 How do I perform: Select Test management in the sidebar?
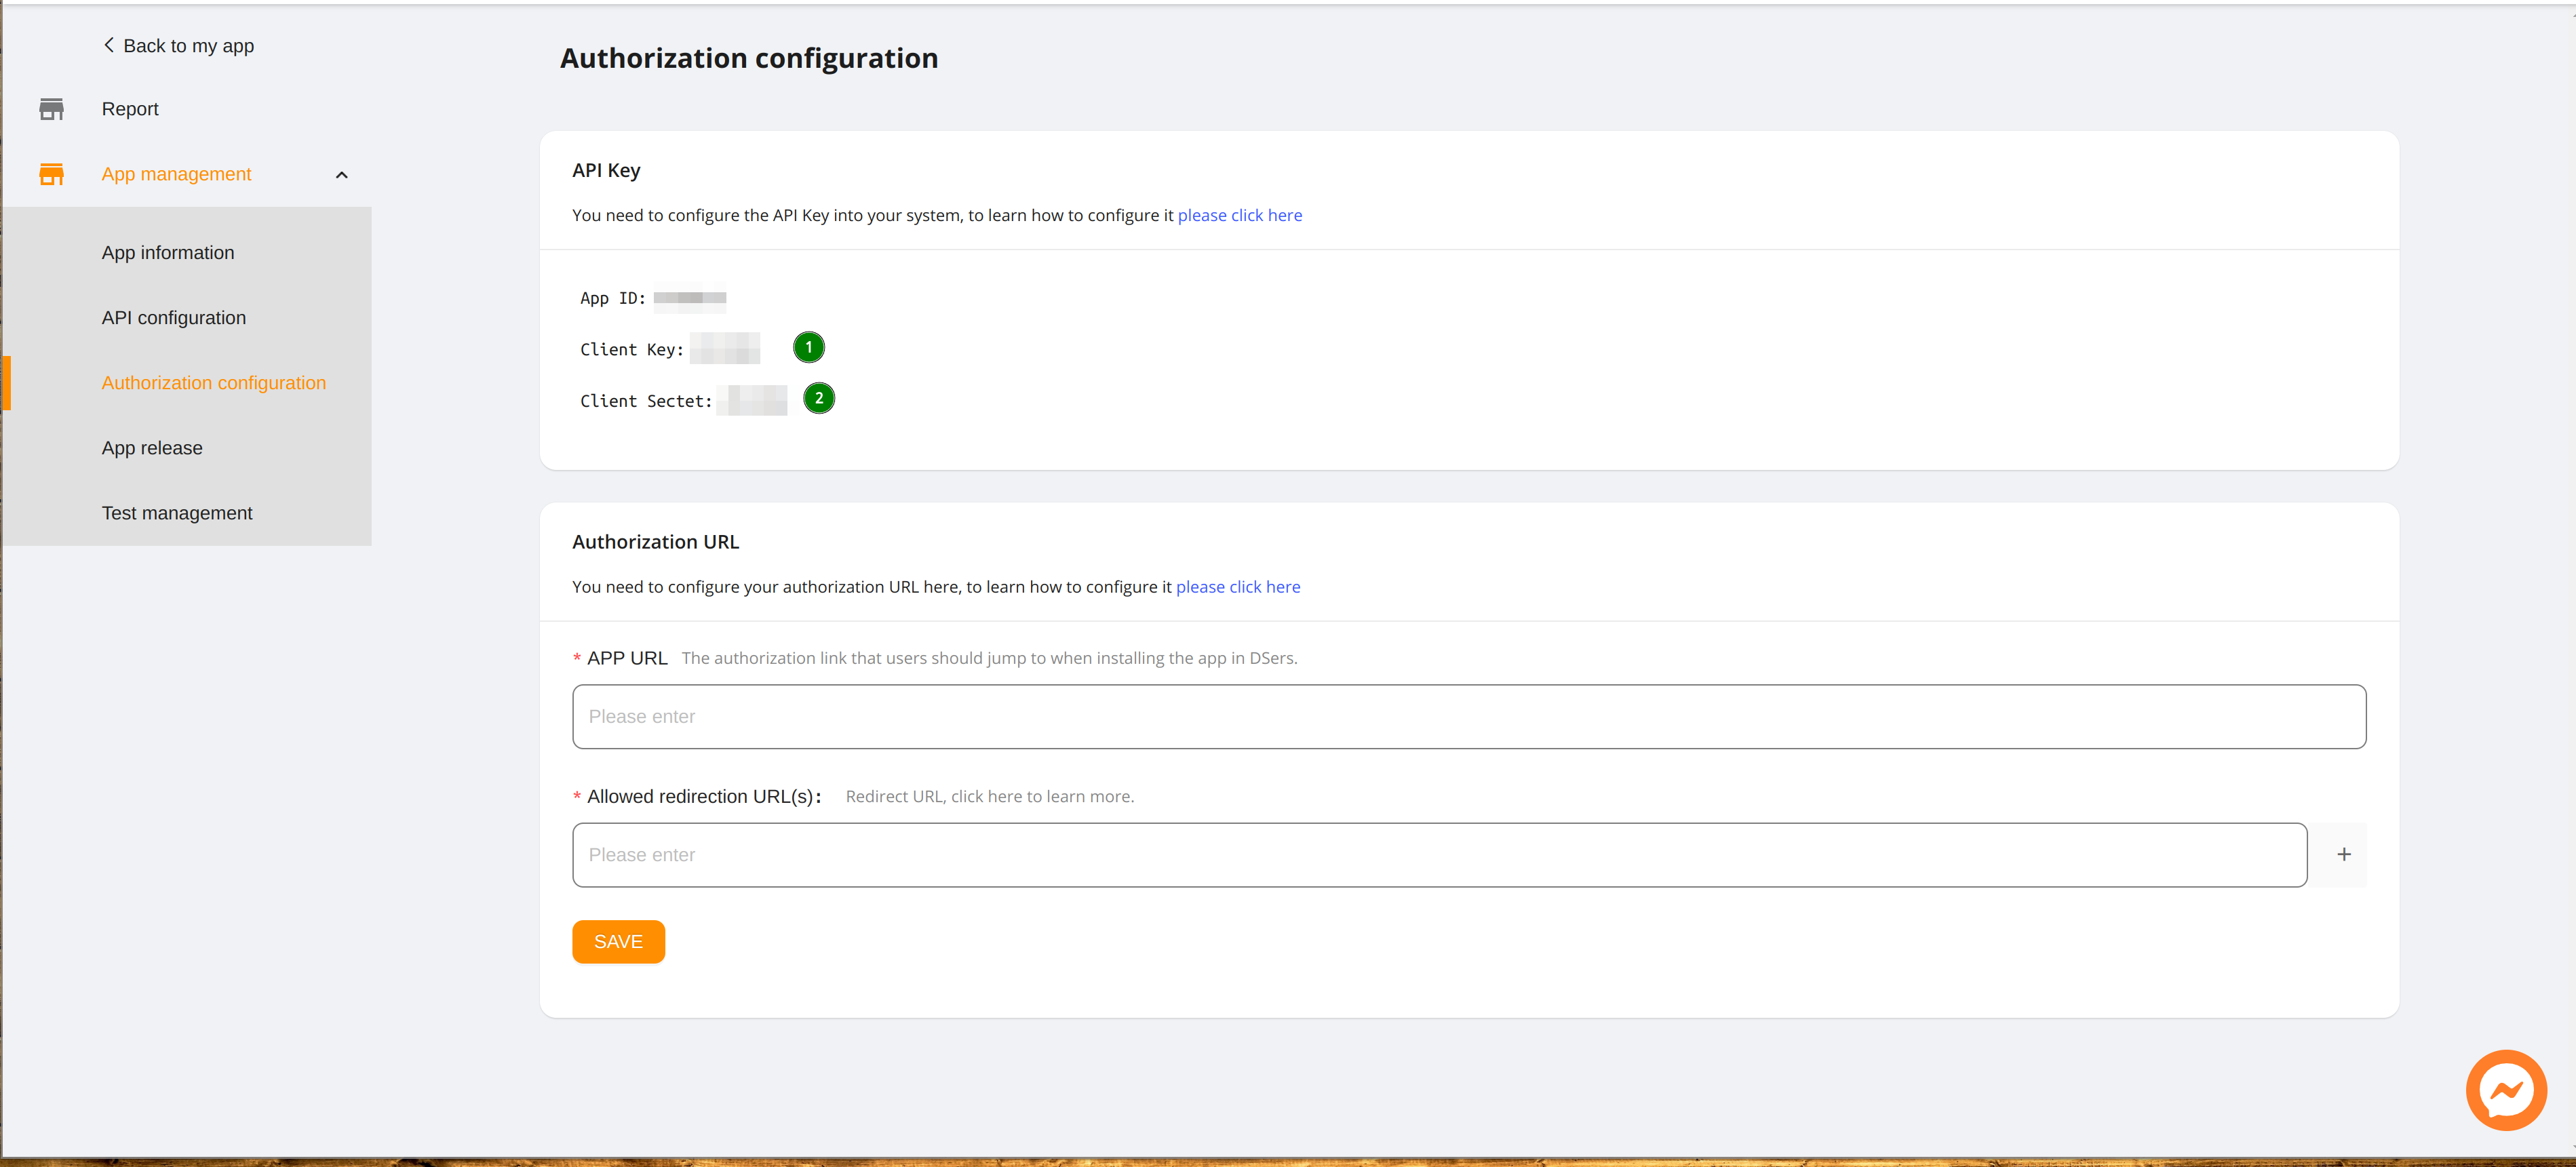pos(176,512)
